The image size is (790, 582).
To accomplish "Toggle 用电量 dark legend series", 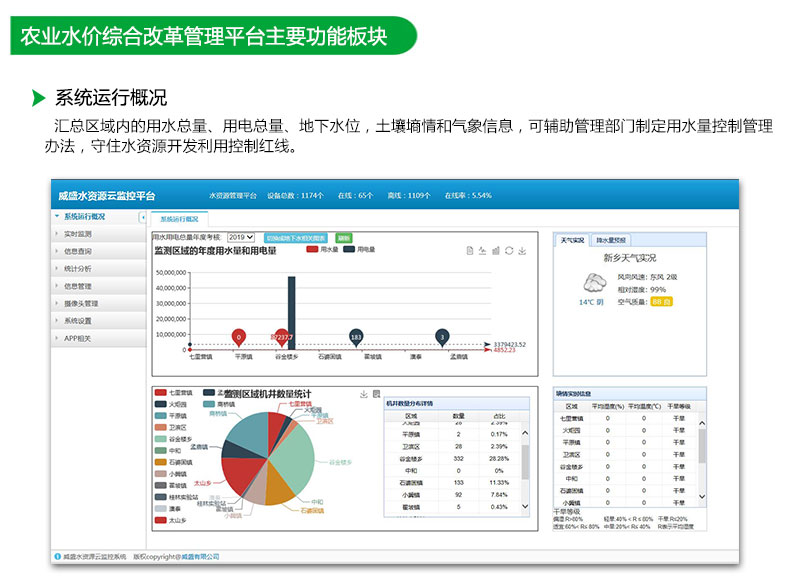I will (x=350, y=249).
